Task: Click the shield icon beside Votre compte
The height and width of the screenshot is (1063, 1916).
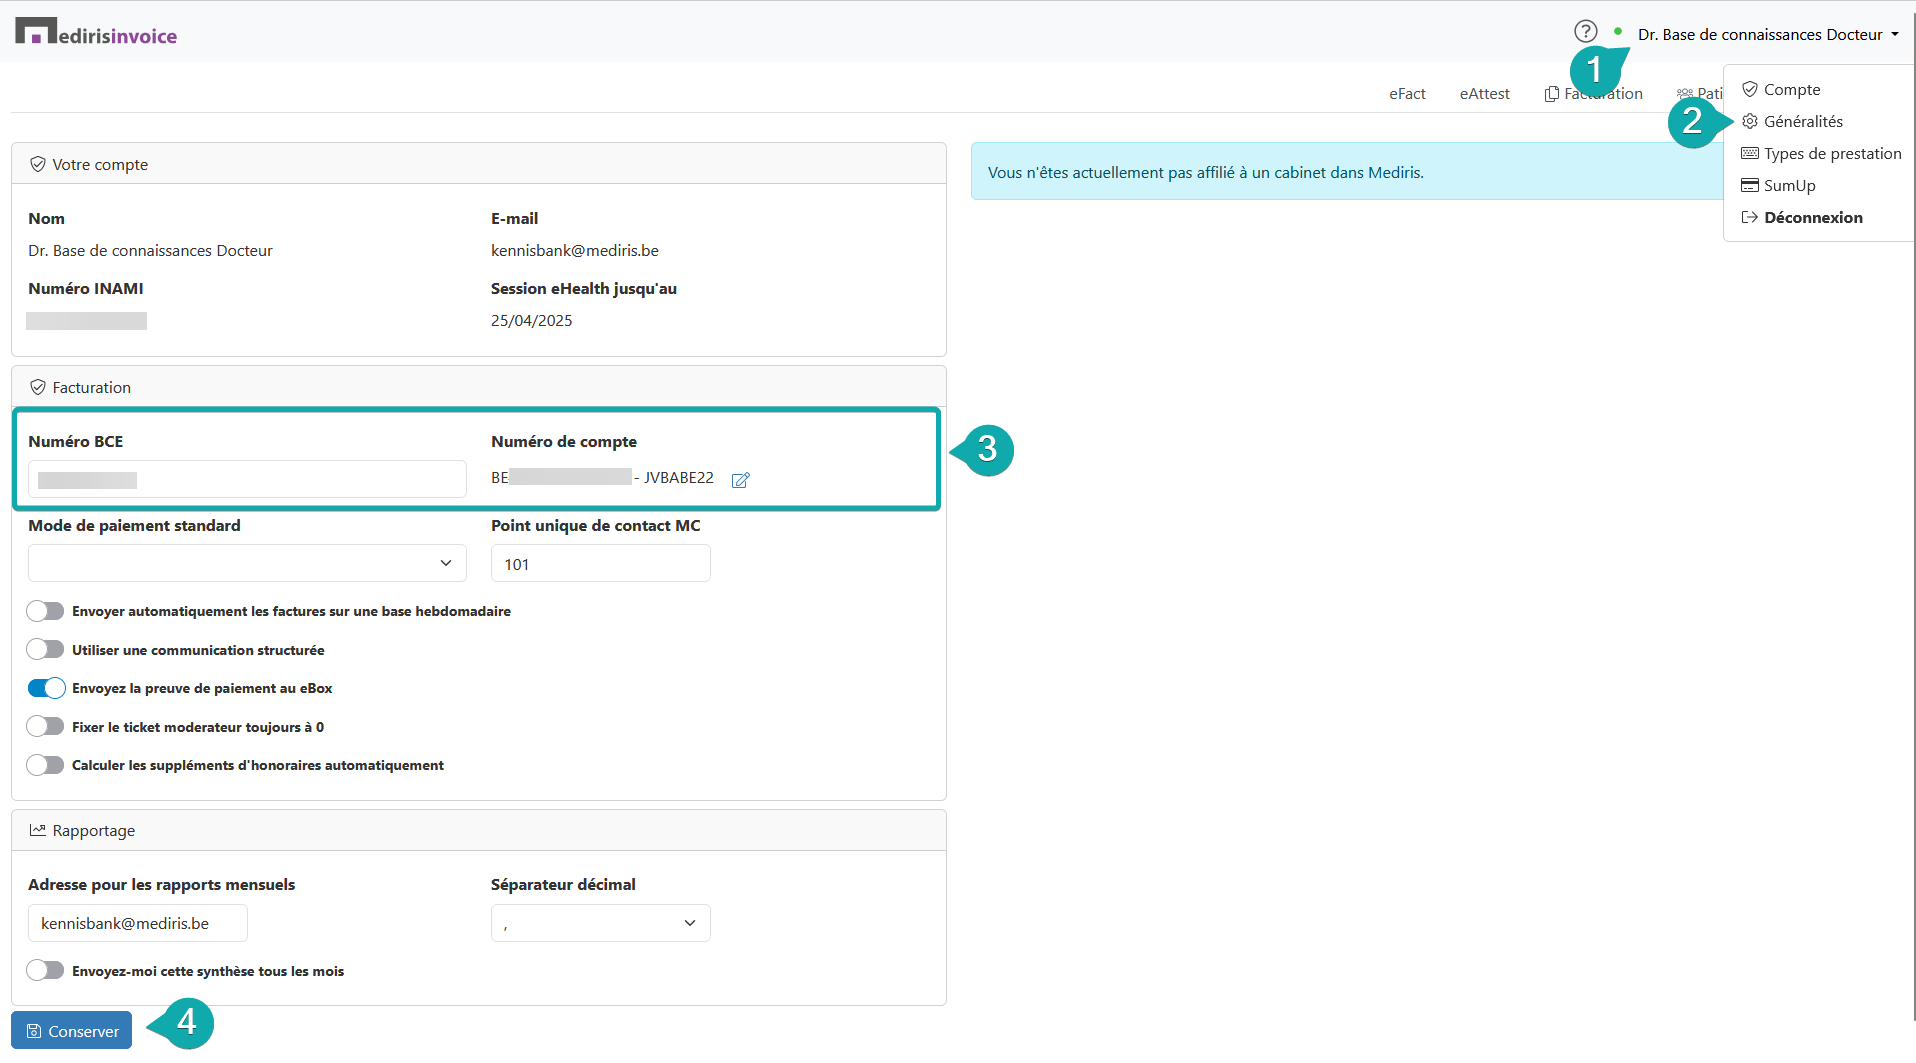Action: coord(38,164)
